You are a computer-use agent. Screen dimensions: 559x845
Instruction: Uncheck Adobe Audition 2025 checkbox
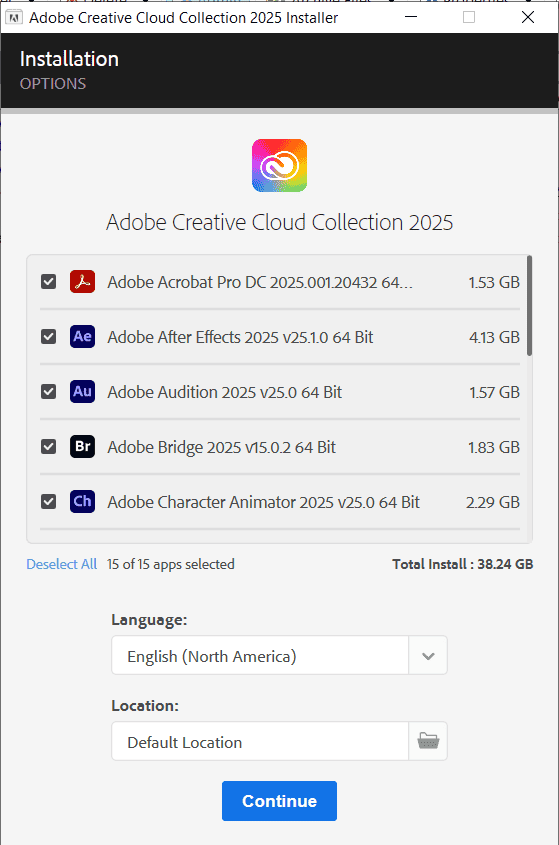[49, 392]
